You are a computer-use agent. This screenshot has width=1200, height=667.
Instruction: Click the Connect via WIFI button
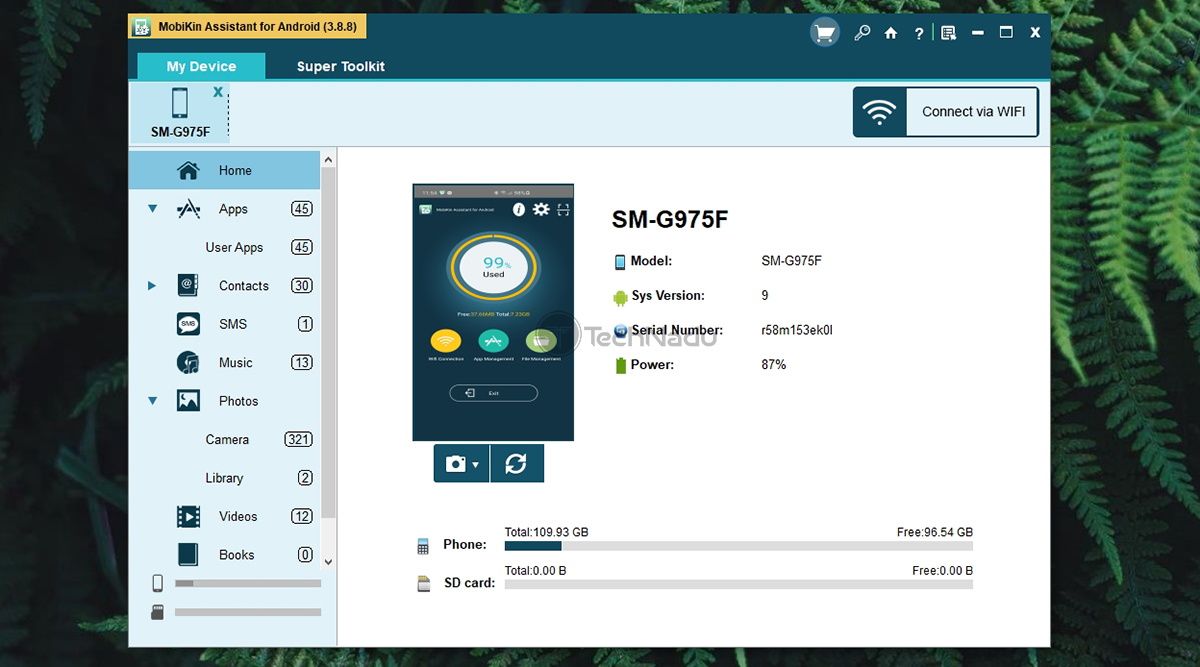click(946, 111)
